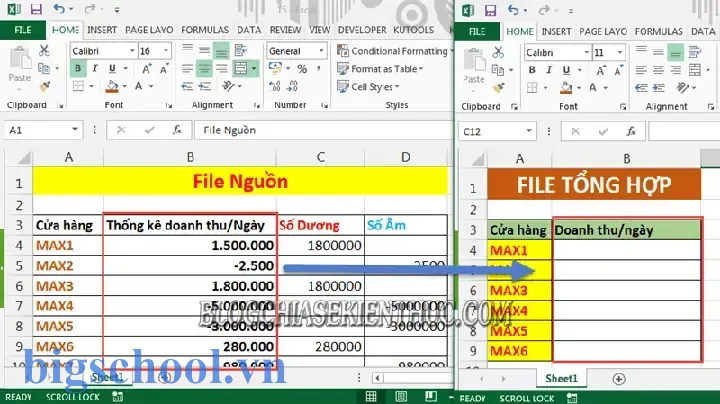Toggle Italic in left window font group
This screenshot has height=404, width=720.
(x=95, y=68)
